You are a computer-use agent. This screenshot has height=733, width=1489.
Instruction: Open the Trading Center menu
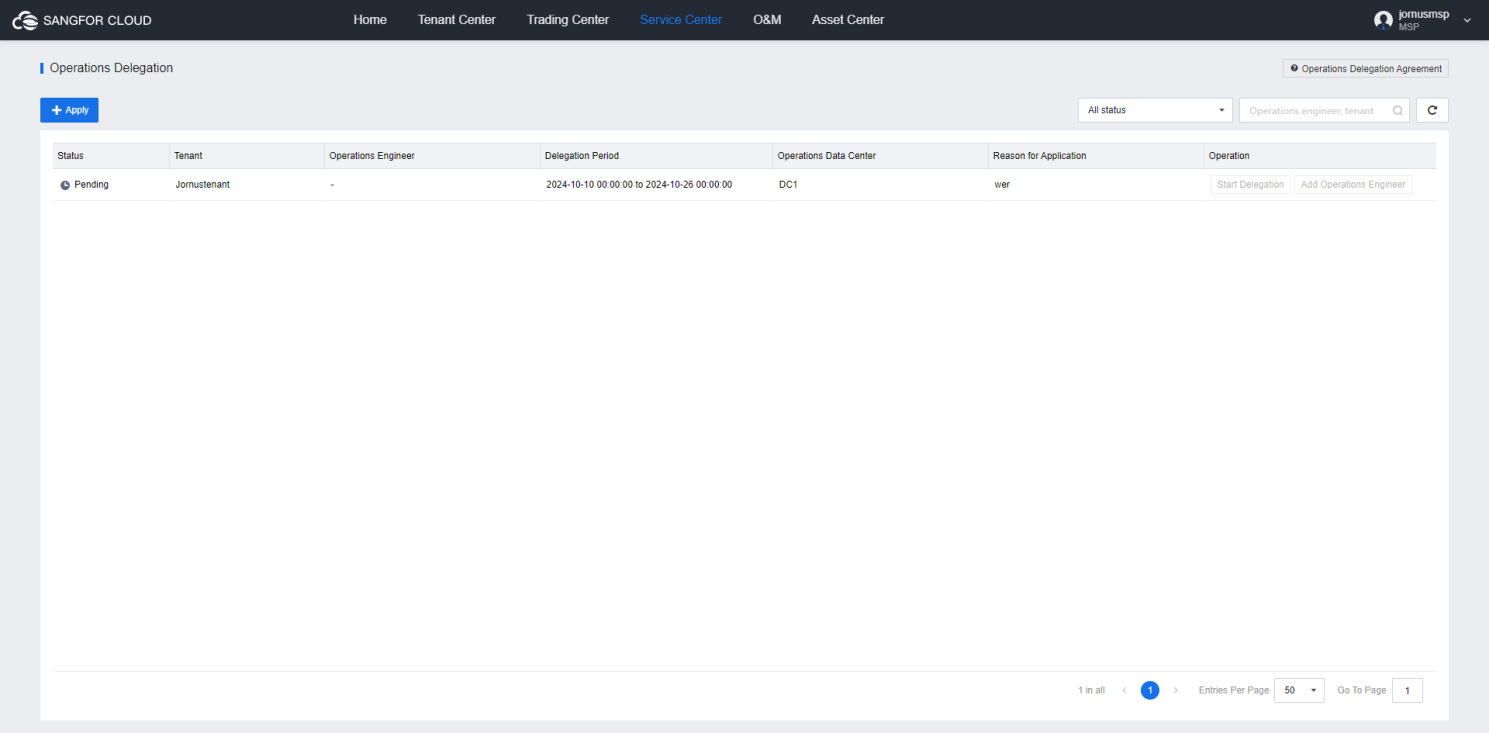pyautogui.click(x=568, y=20)
